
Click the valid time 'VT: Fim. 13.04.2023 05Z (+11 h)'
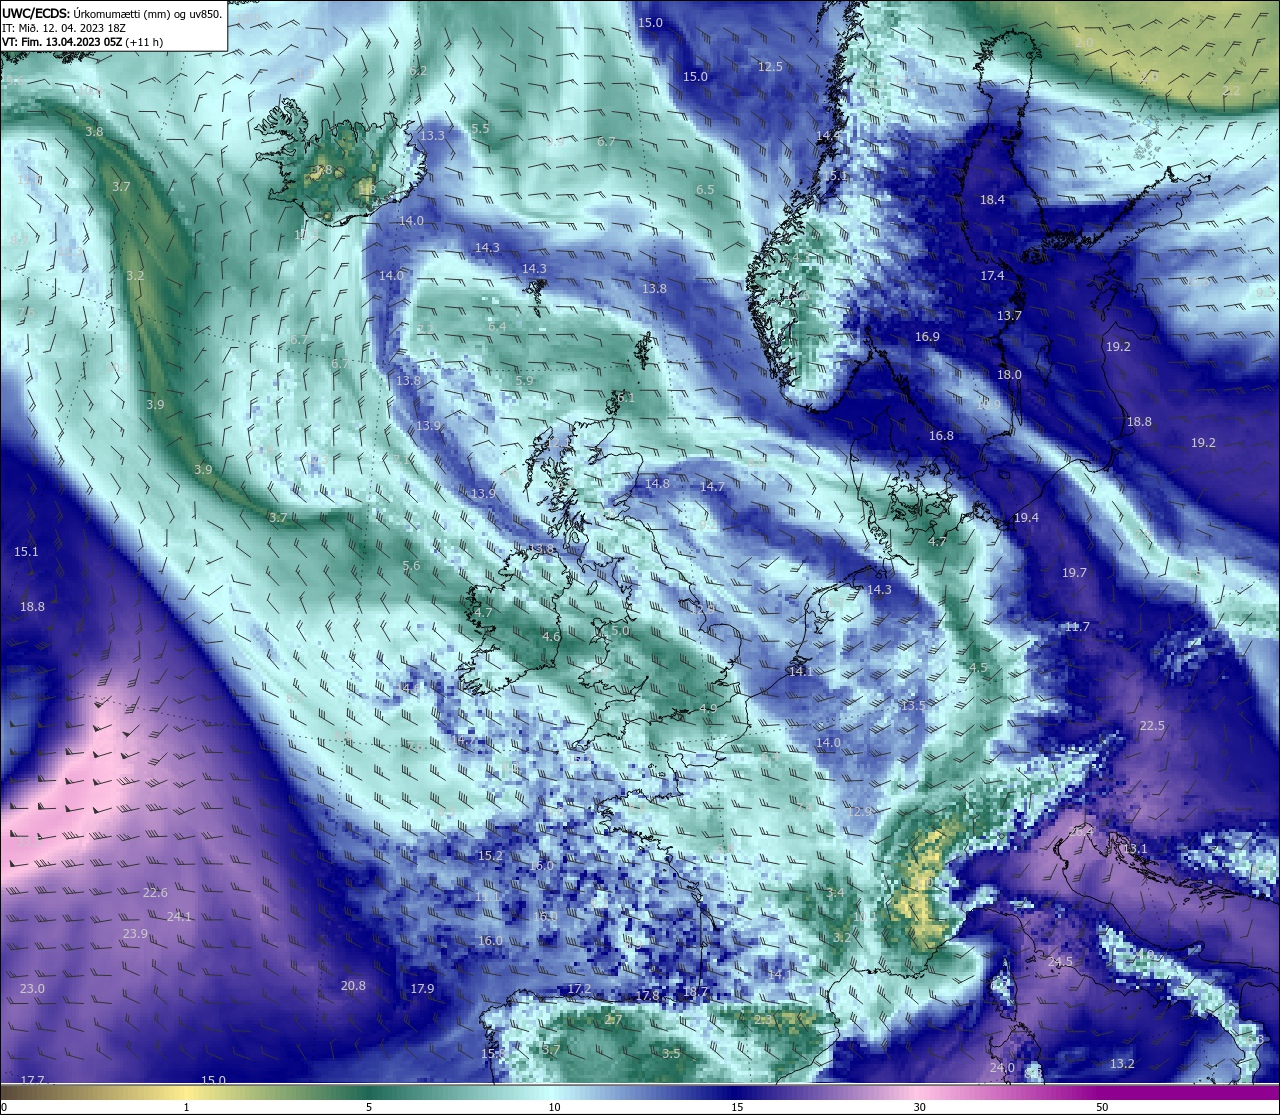click(83, 42)
